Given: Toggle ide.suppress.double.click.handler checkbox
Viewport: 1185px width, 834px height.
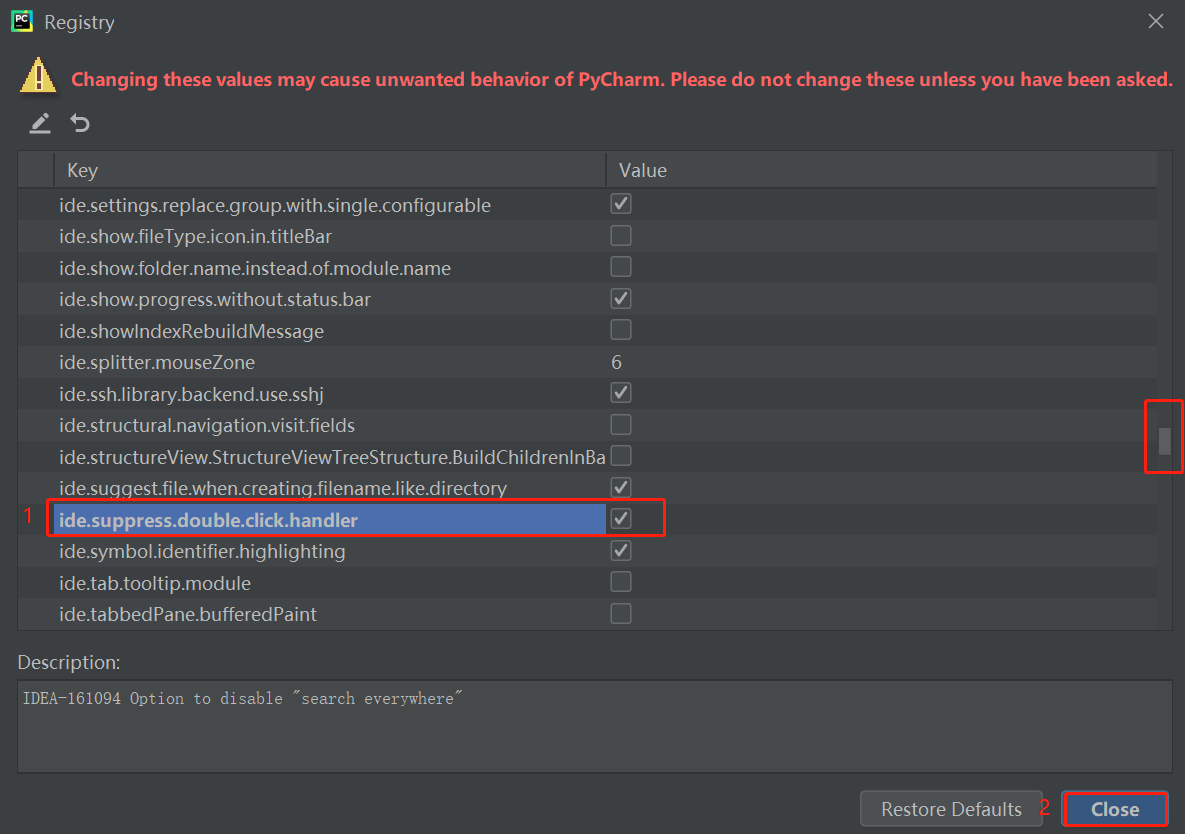Looking at the screenshot, I should pyautogui.click(x=620, y=519).
